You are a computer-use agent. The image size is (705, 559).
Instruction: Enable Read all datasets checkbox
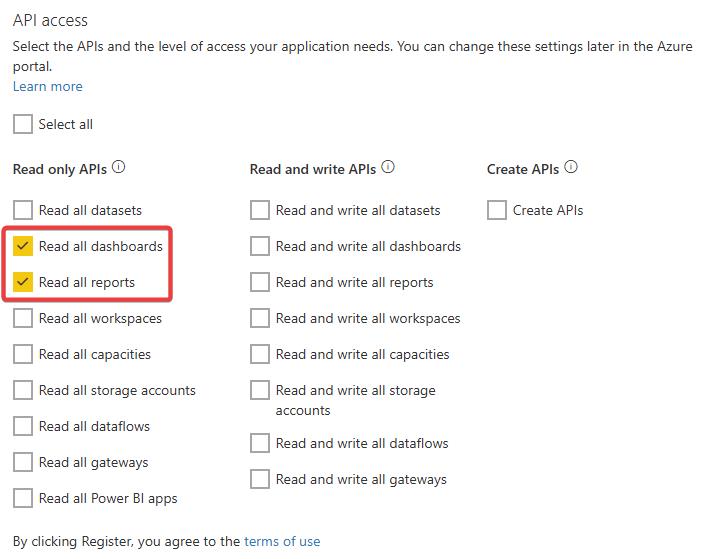pyautogui.click(x=23, y=210)
